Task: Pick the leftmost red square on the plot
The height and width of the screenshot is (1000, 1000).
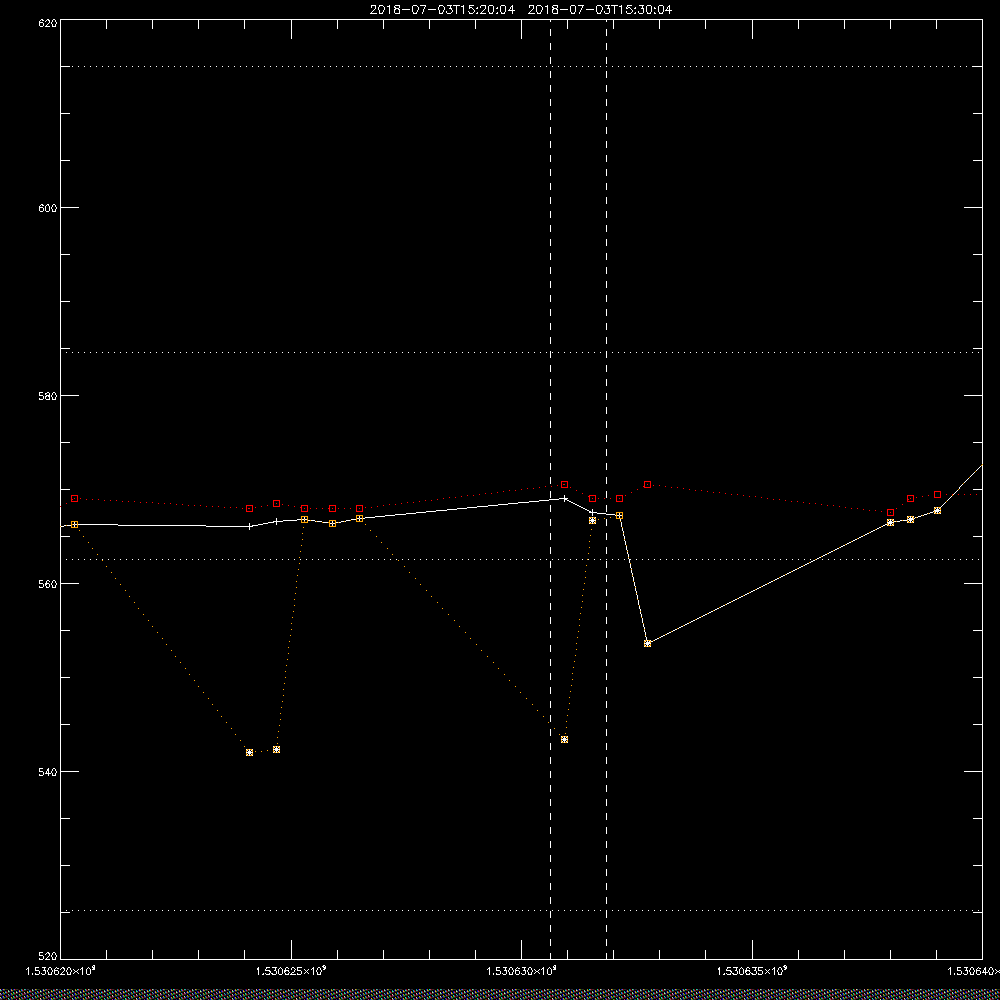Action: (x=75, y=498)
